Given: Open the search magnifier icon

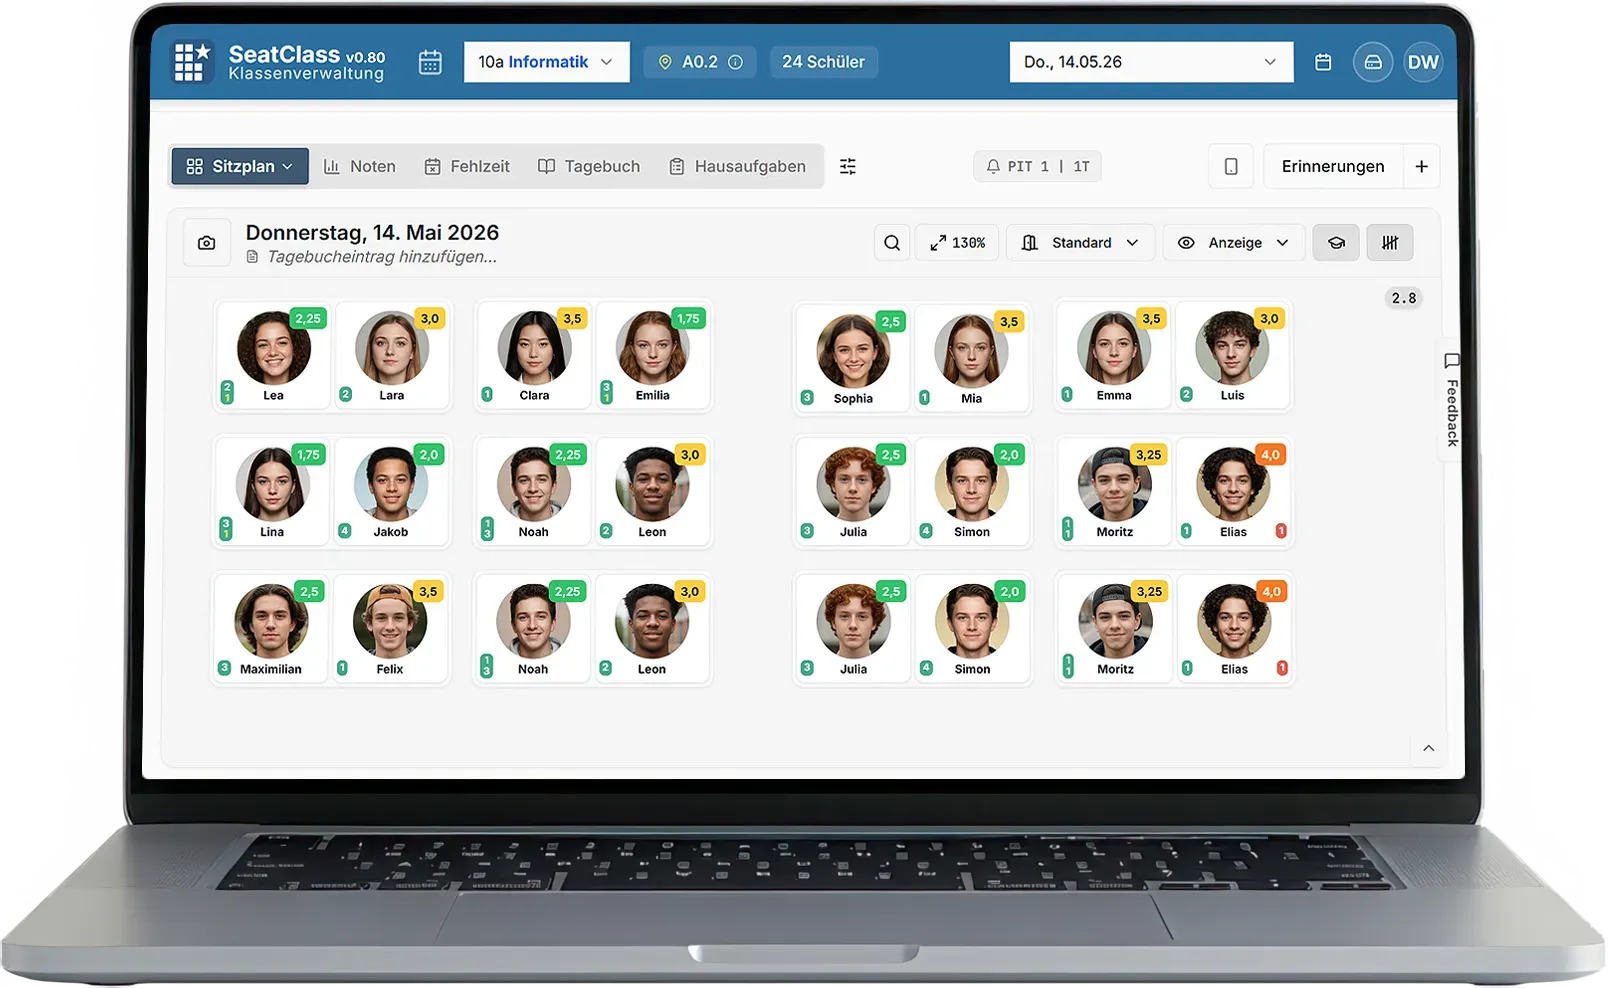Looking at the screenshot, I should click(x=892, y=243).
